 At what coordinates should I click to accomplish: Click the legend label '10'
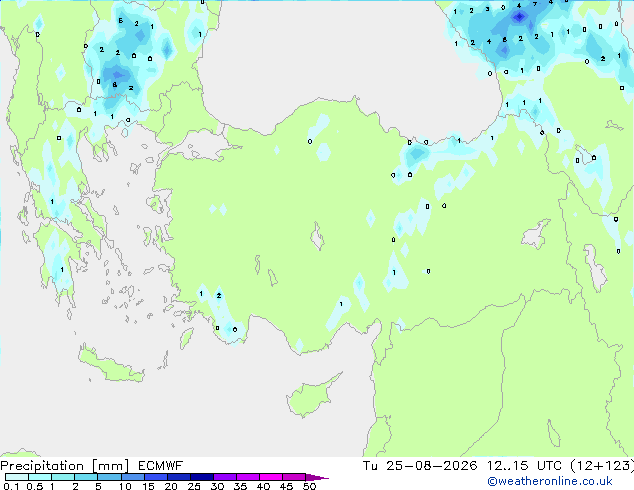click(x=125, y=486)
